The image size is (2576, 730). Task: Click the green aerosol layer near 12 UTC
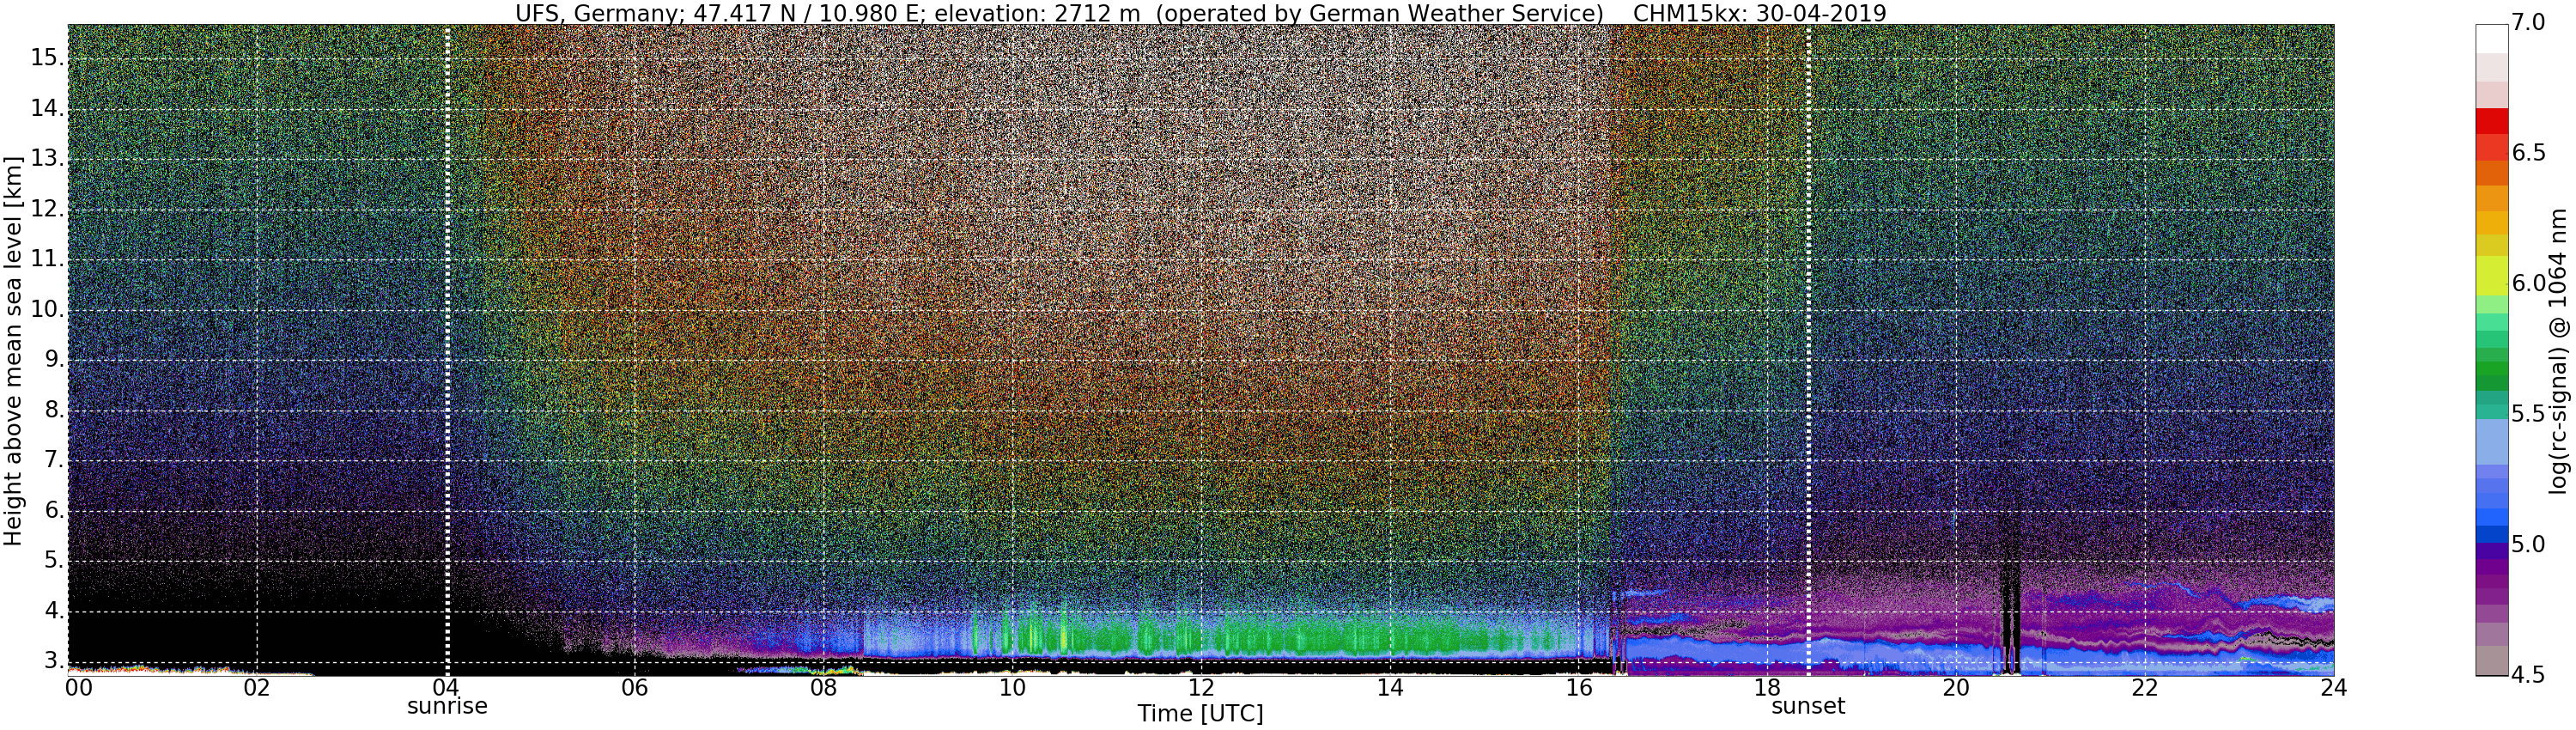coord(1201,637)
